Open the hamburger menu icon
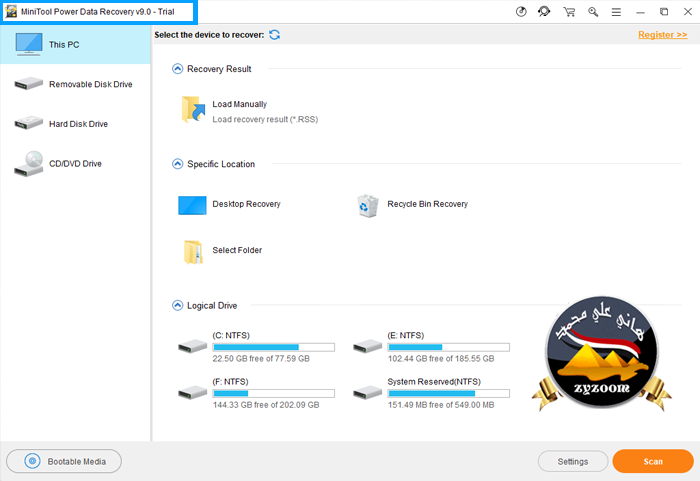The height and width of the screenshot is (481, 700). (x=616, y=13)
